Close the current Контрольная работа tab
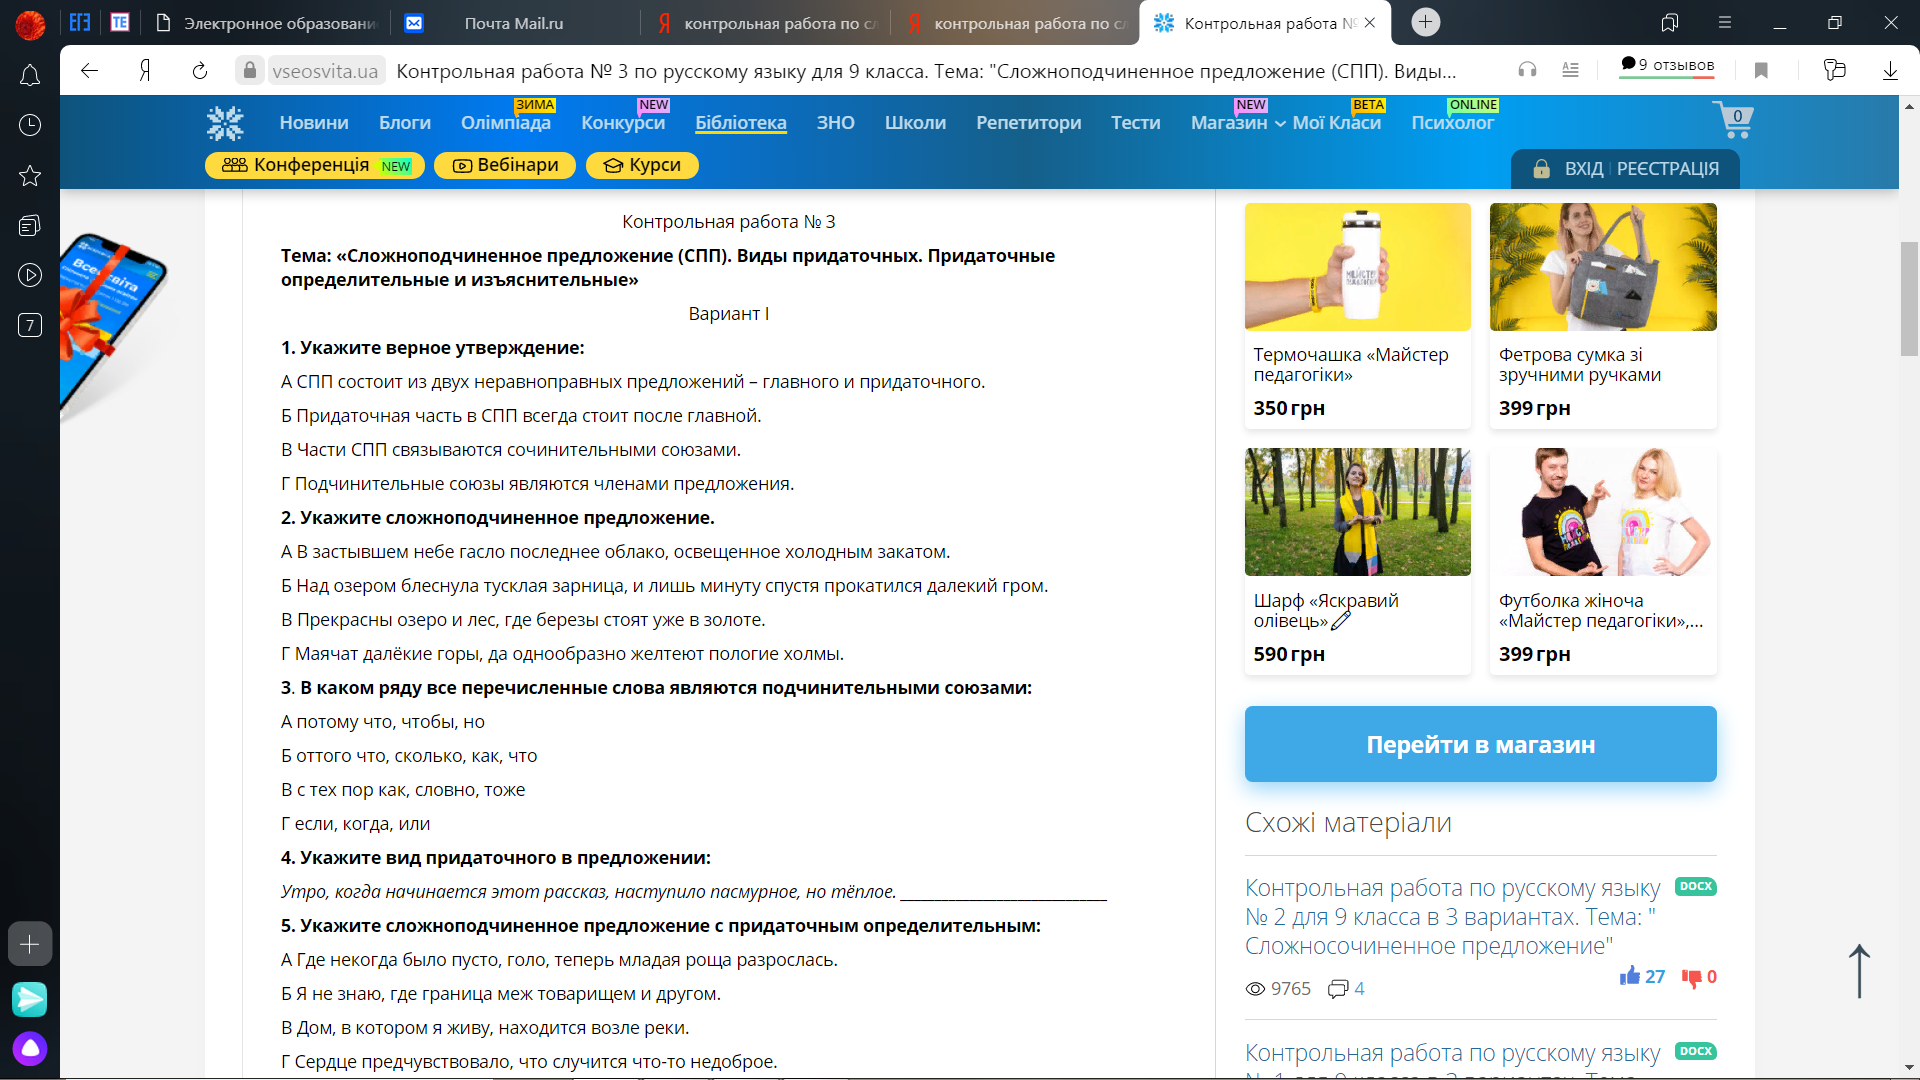This screenshot has width=1920, height=1080. pos(1370,22)
